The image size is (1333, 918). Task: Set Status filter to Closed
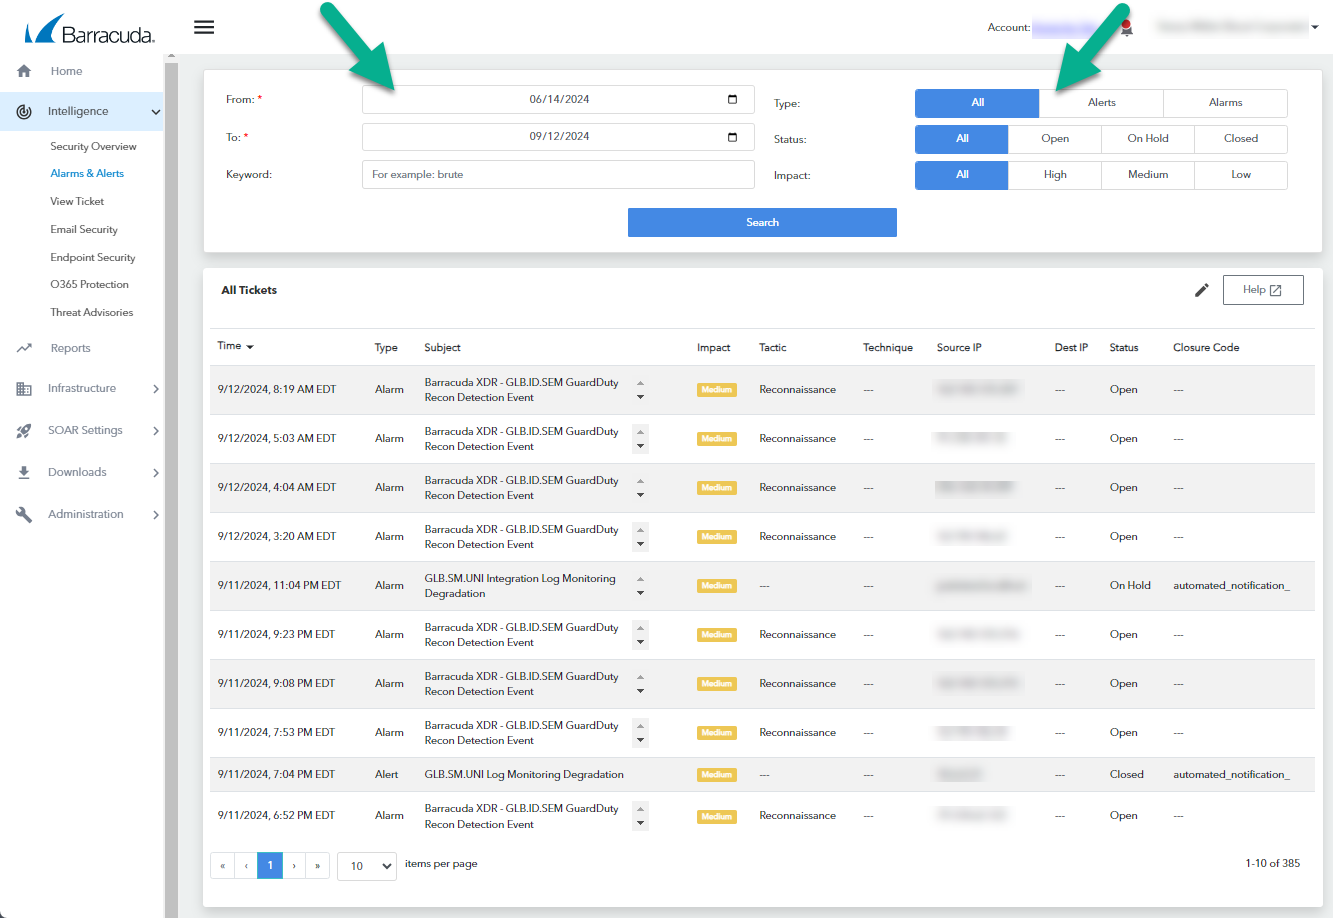pyautogui.click(x=1241, y=139)
